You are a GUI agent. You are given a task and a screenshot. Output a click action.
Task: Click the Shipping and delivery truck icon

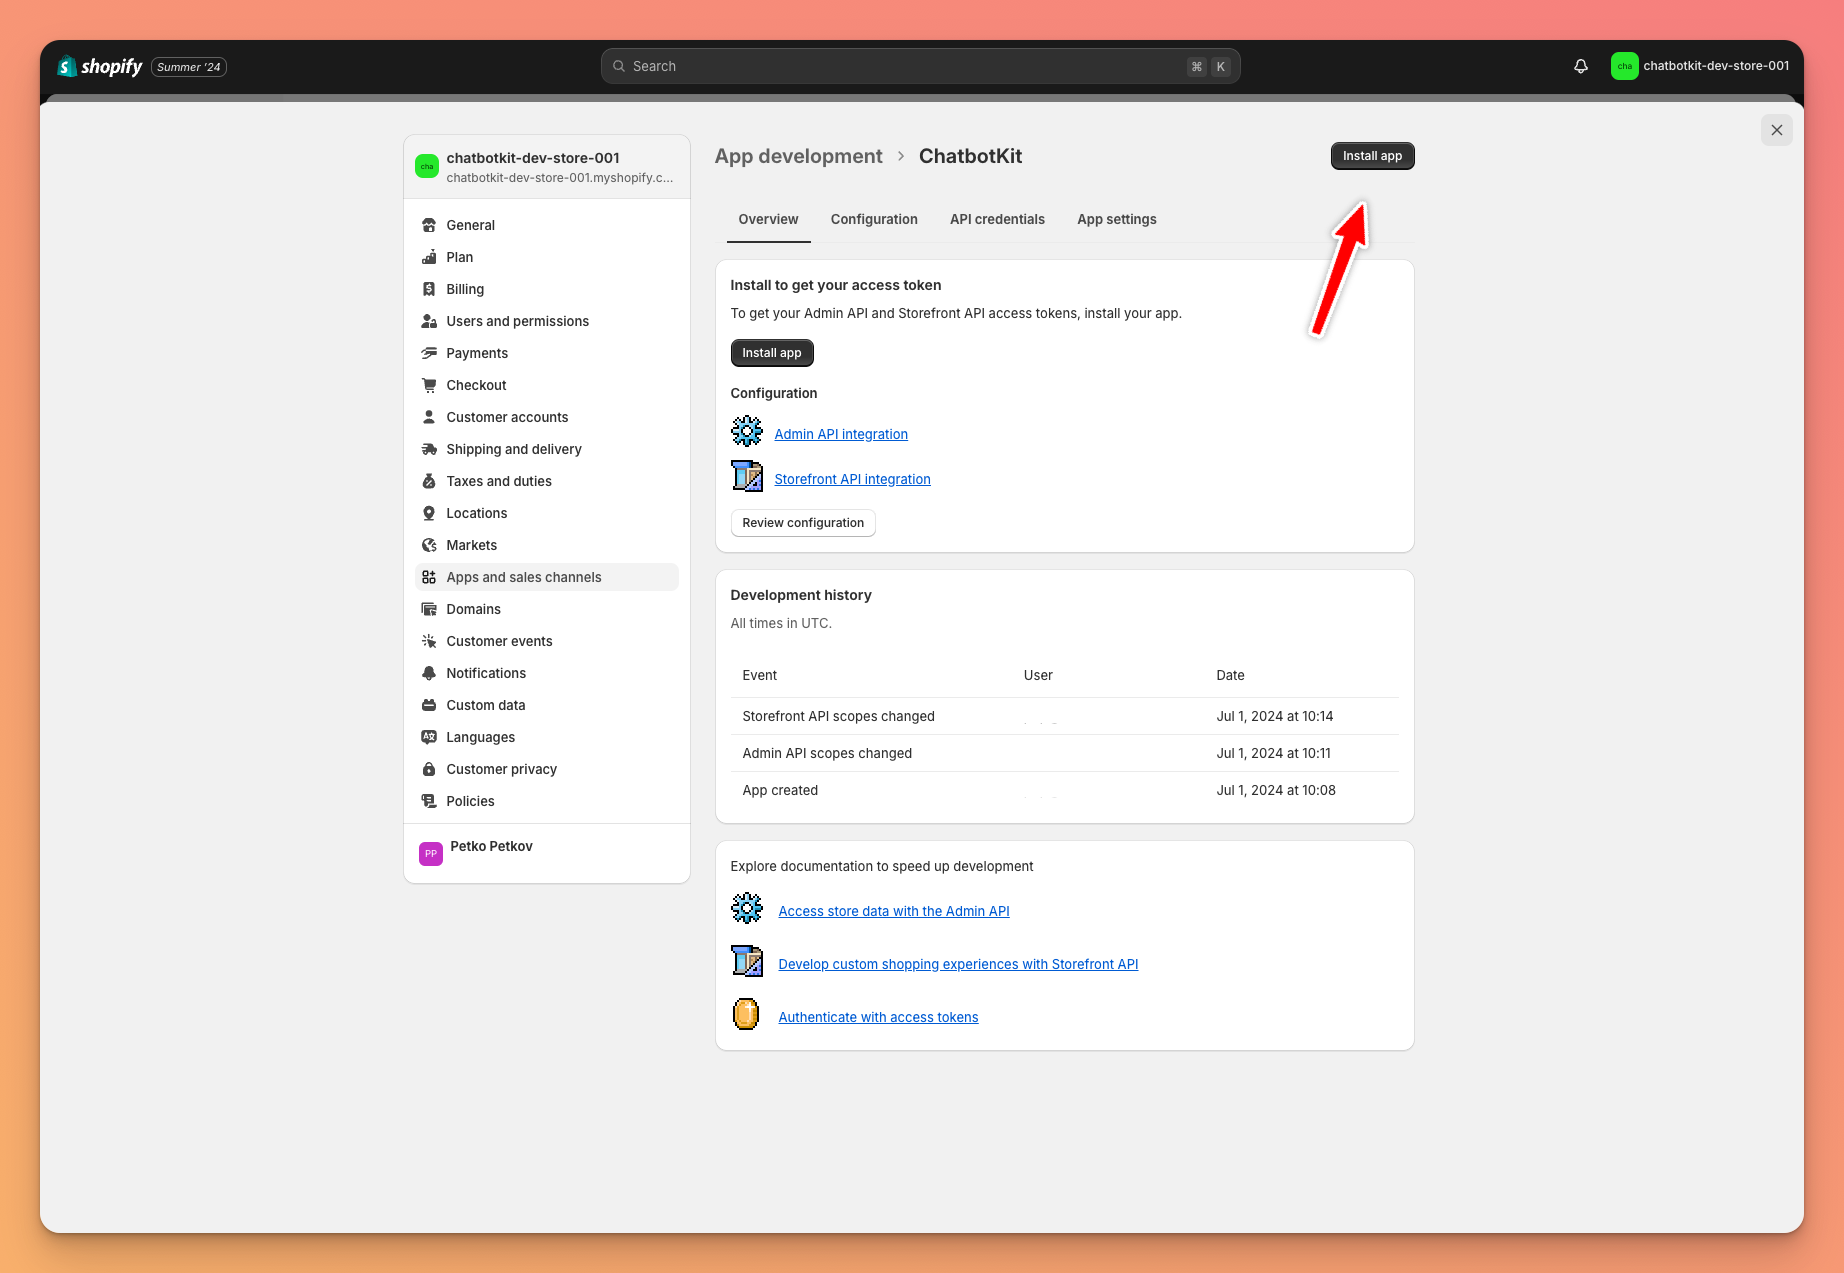click(429, 449)
